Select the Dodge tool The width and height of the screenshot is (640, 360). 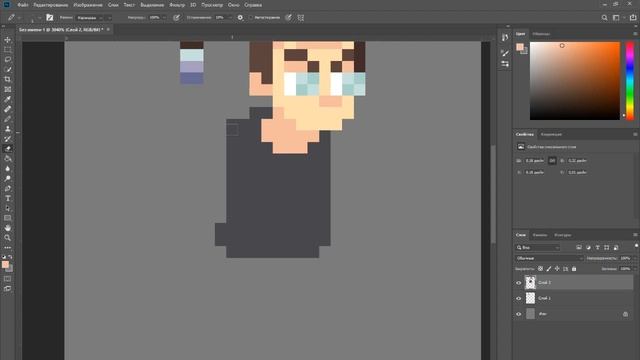tap(8, 178)
